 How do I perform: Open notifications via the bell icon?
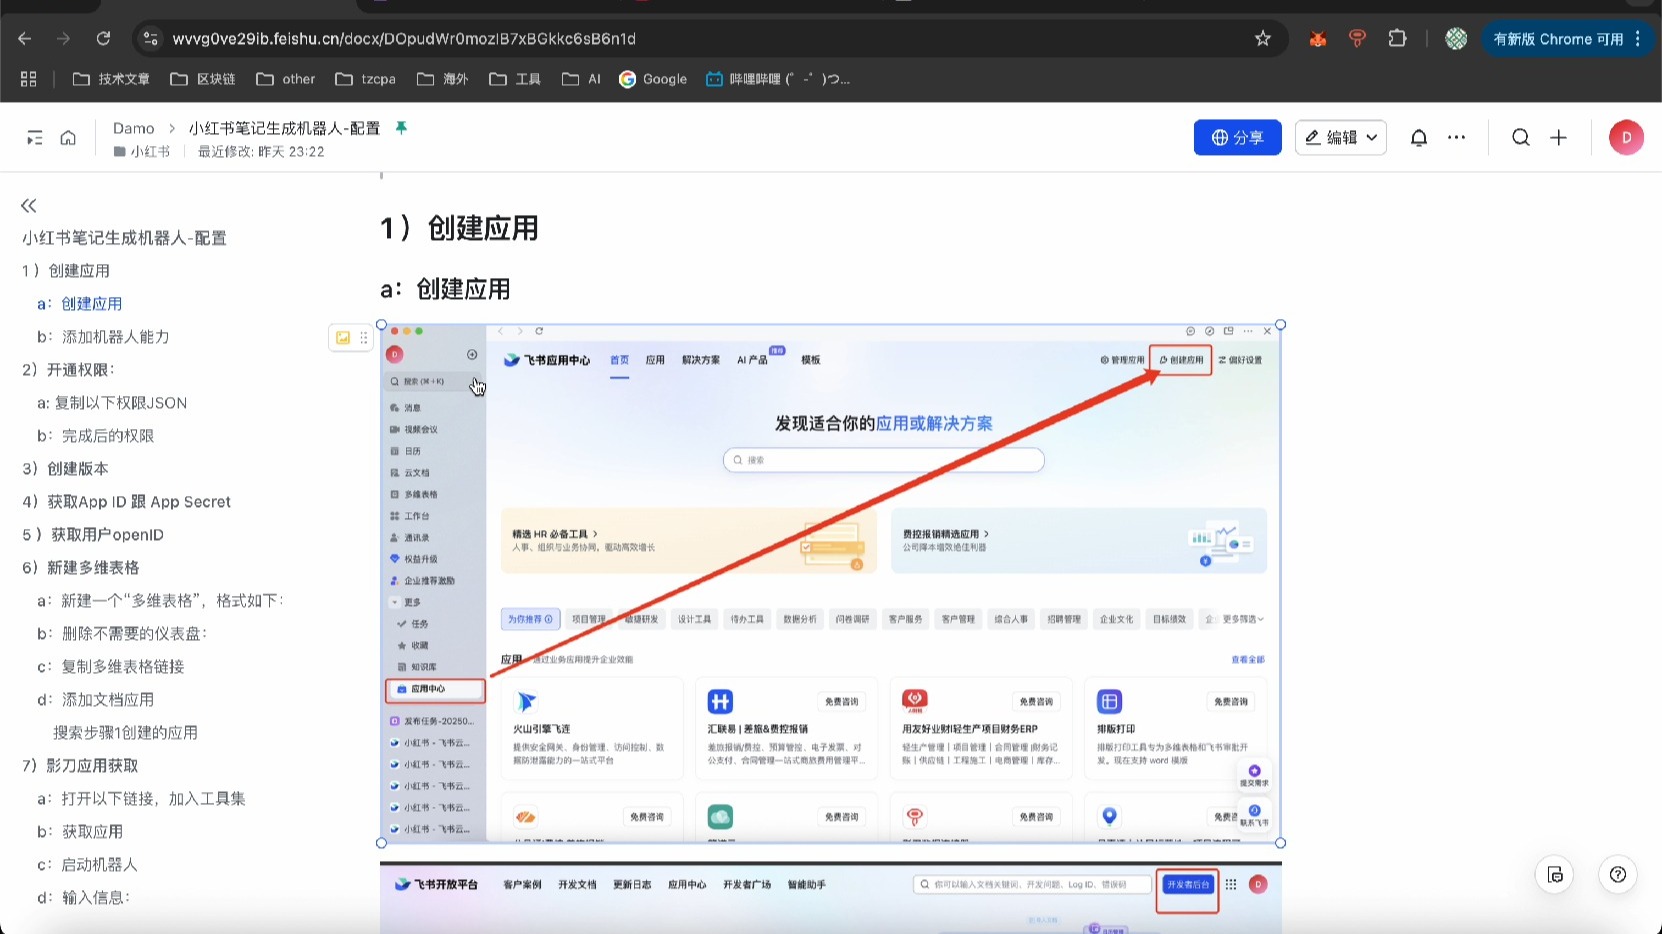[x=1418, y=137]
